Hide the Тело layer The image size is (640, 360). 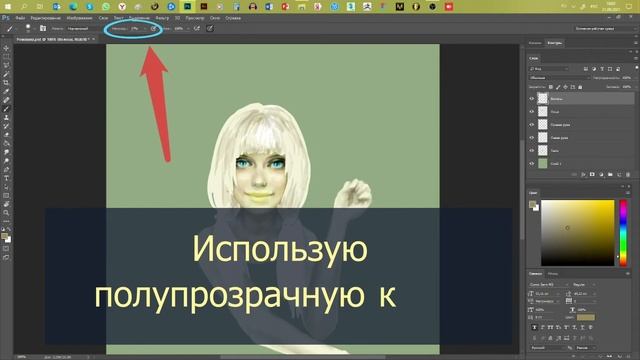click(531, 151)
